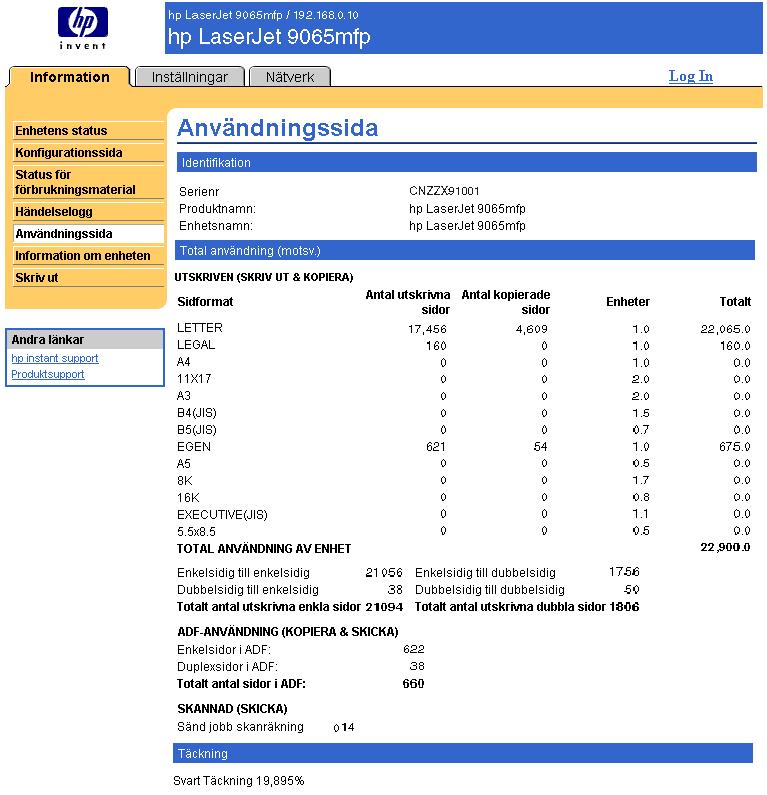Open Konfigurationssida in sidebar
This screenshot has height=795, width=767.
tap(88, 153)
